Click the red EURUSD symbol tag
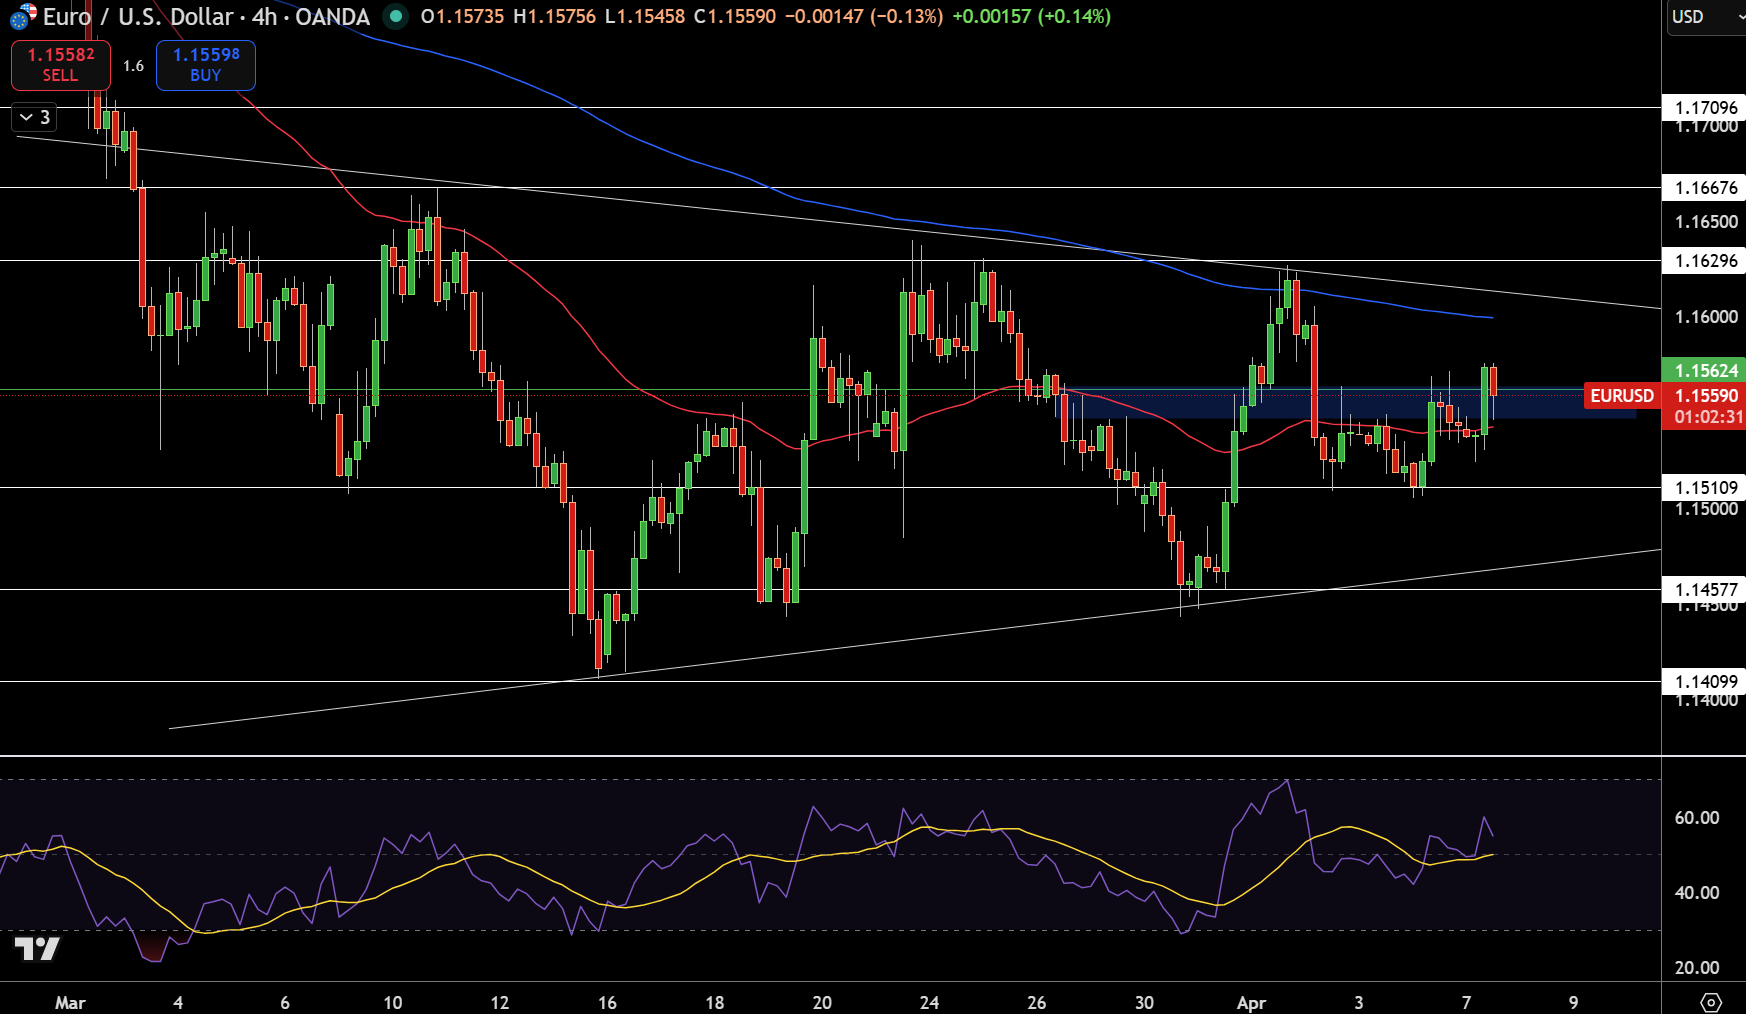This screenshot has height=1014, width=1746. (1622, 396)
